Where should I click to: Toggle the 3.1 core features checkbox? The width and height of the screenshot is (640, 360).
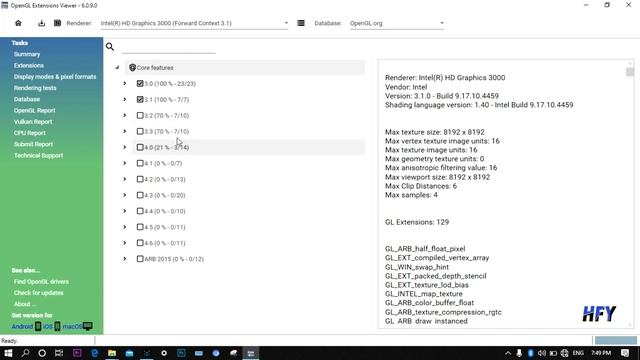click(x=140, y=100)
